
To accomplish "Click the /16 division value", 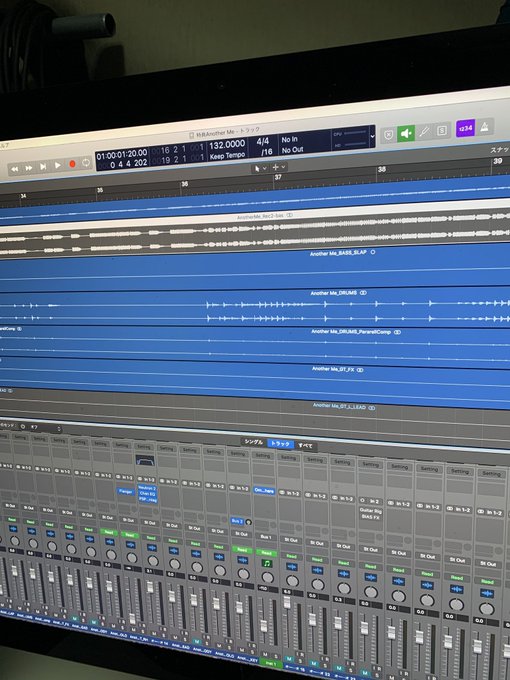I will tap(266, 152).
